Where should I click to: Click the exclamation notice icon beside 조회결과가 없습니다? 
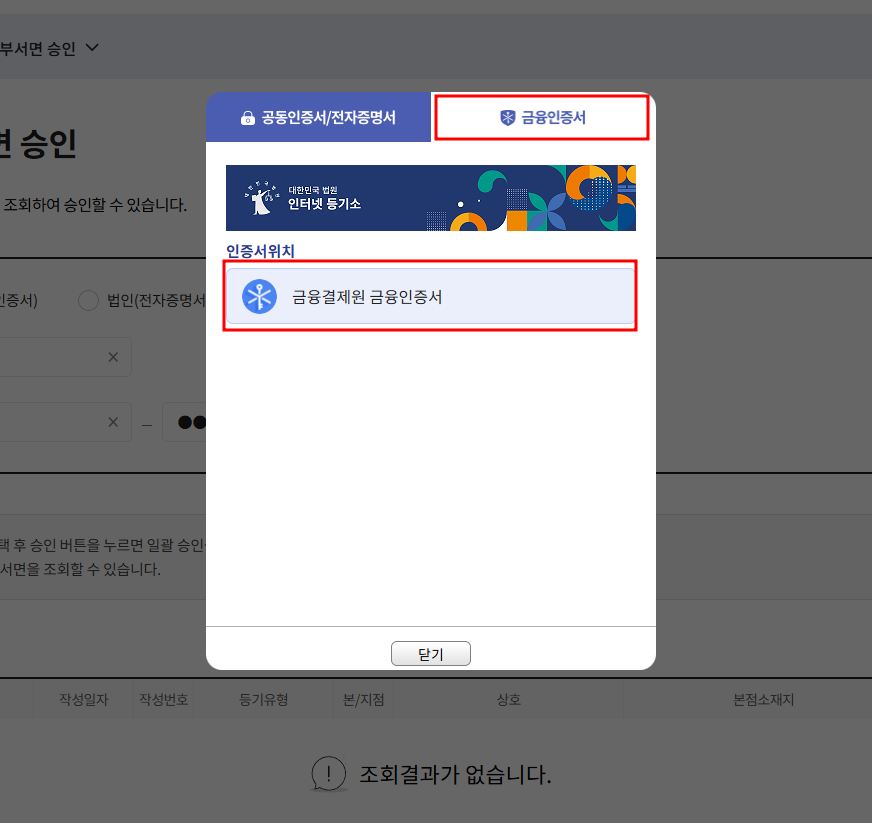coord(329,774)
